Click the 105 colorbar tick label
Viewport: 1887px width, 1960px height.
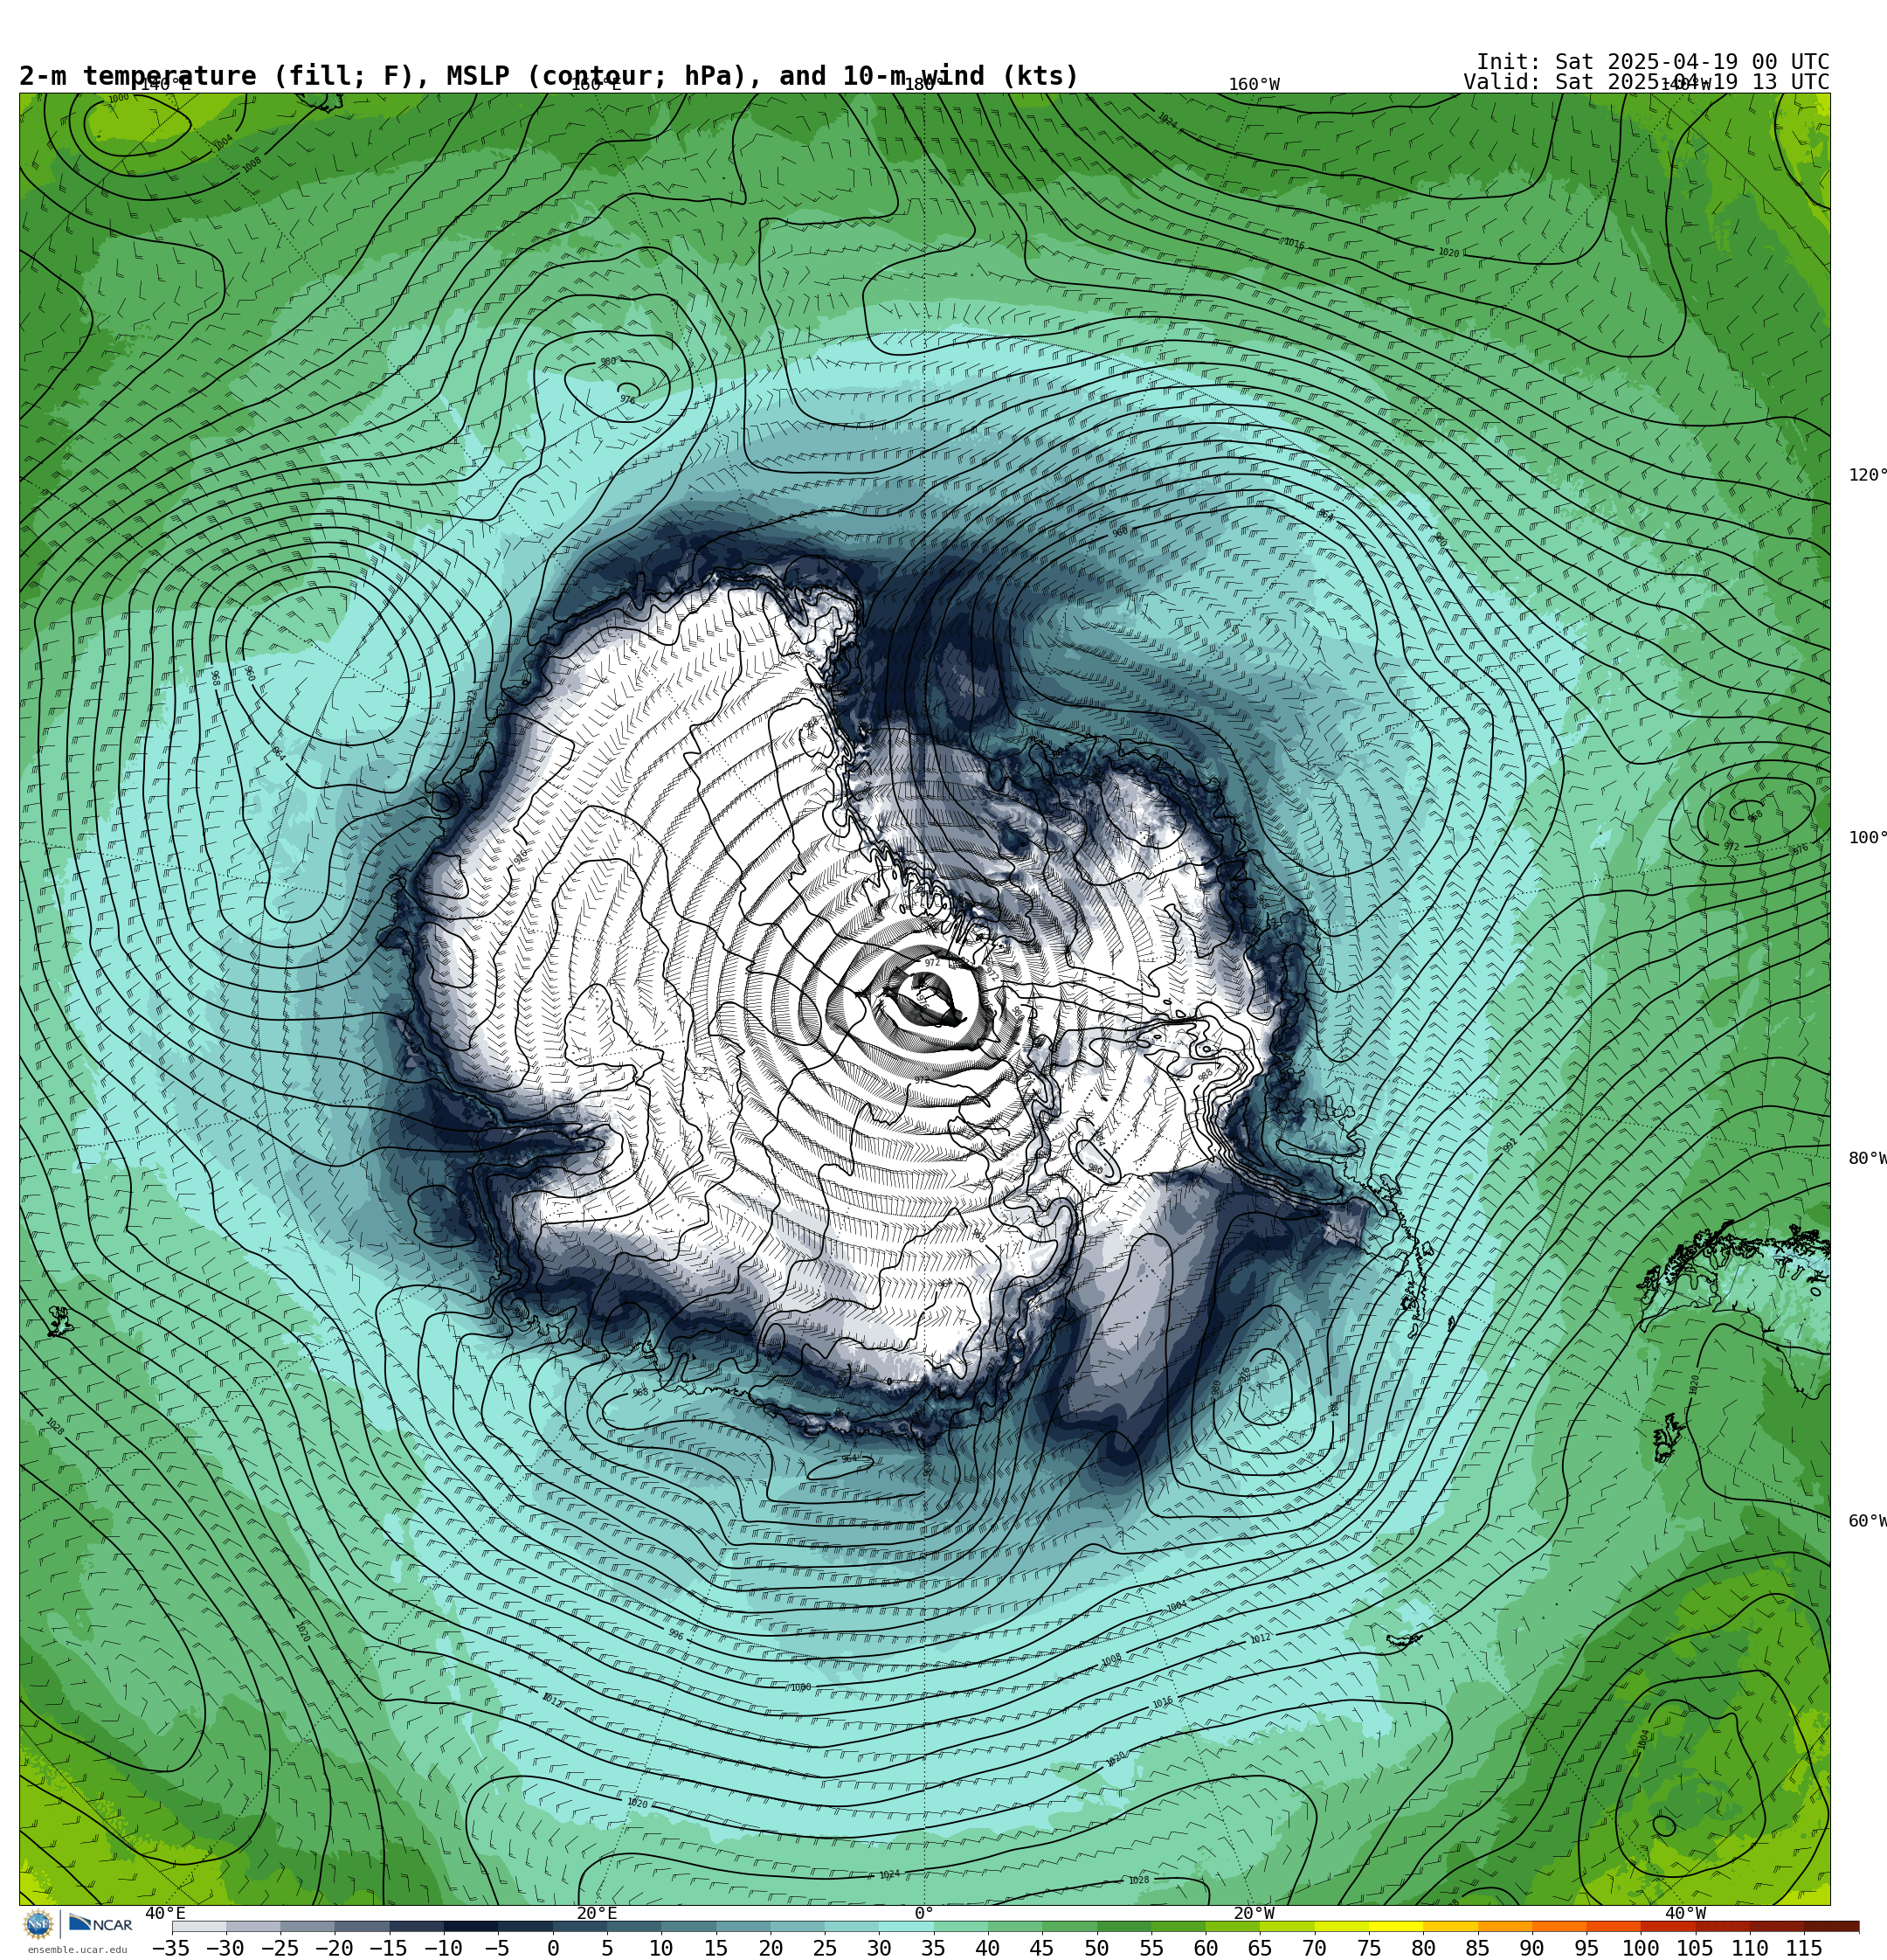(x=1695, y=1949)
